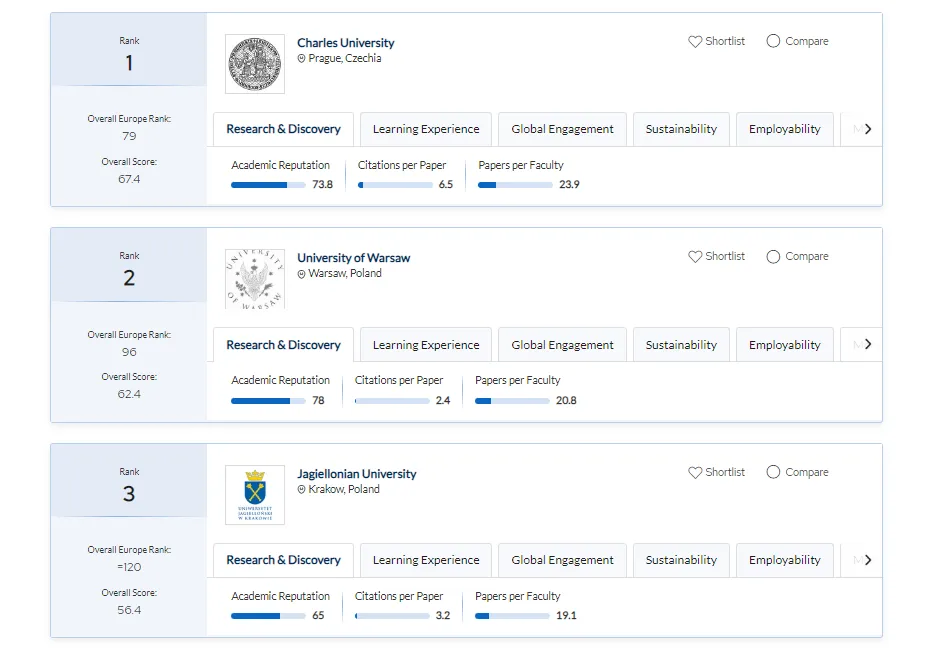Click the Warsaw, Poland location text
Image resolution: width=929 pixels, height=650 pixels.
(345, 274)
